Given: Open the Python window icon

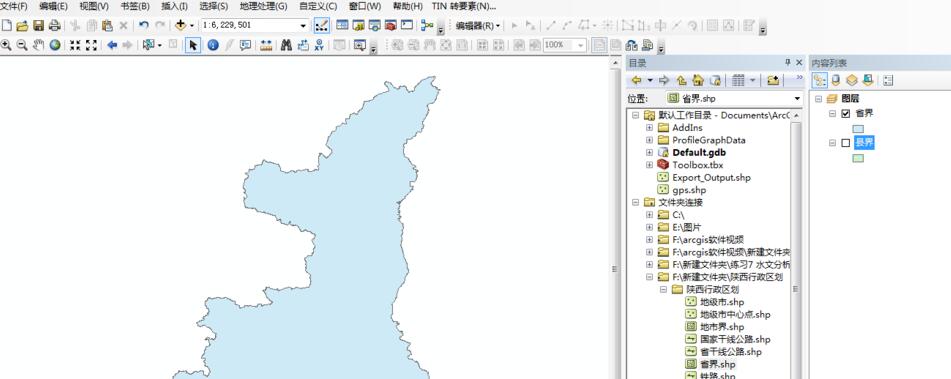Looking at the screenshot, I should click(x=406, y=25).
